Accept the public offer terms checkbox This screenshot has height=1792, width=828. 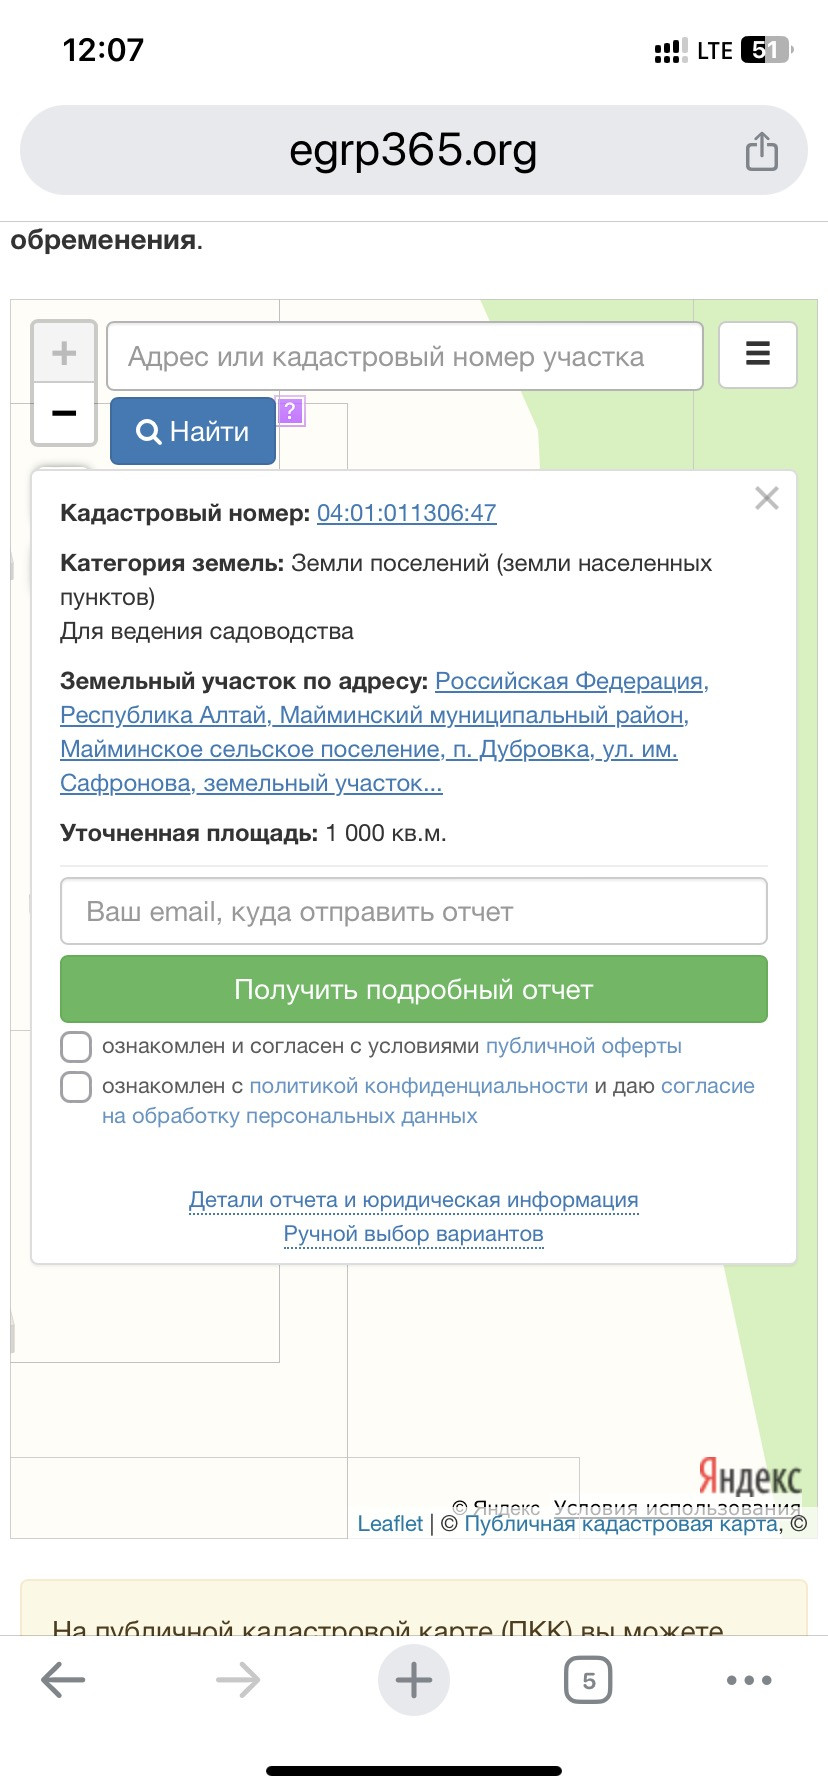point(76,1047)
